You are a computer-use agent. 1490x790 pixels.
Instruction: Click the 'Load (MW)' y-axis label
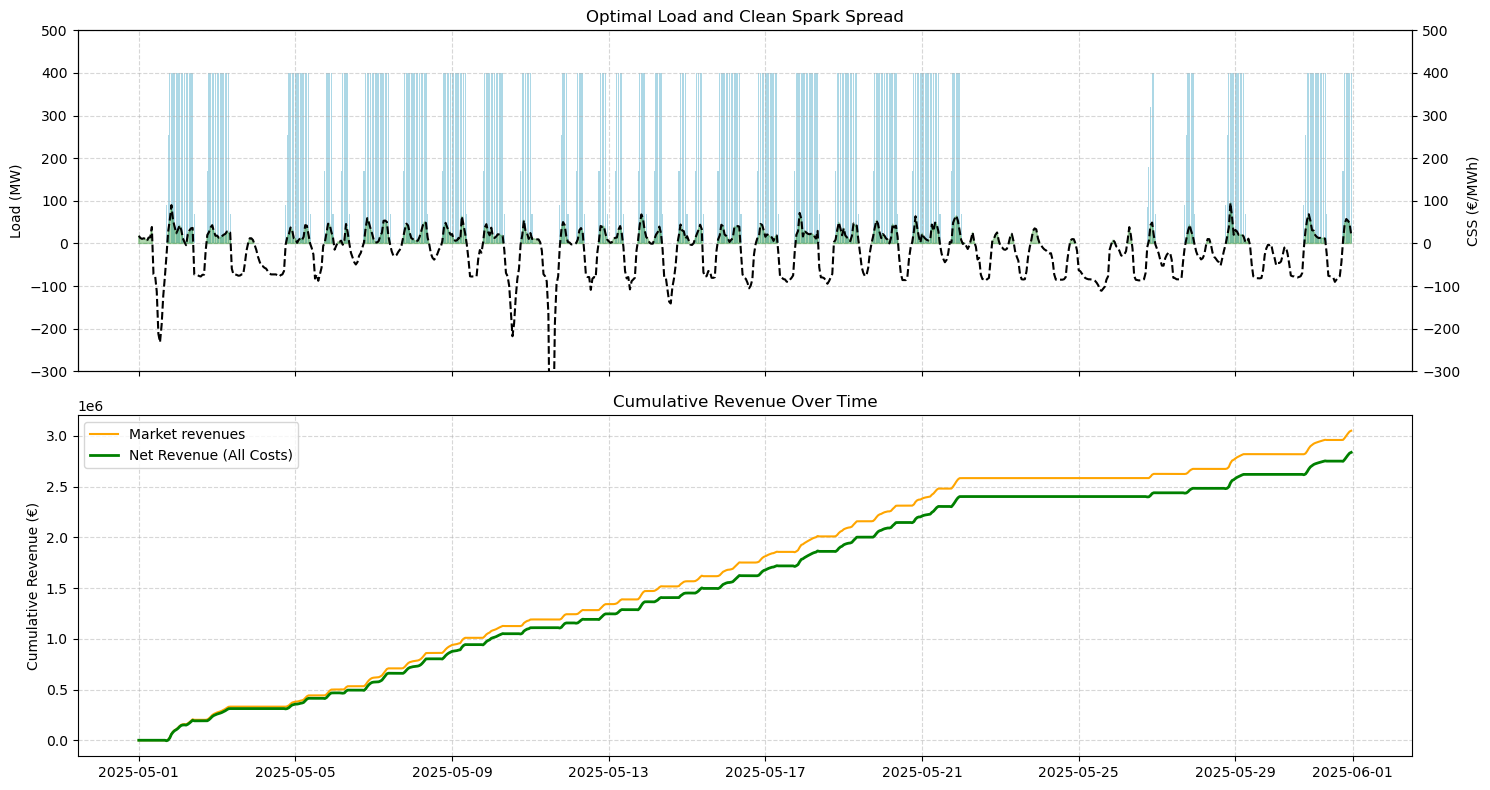(x=16, y=201)
